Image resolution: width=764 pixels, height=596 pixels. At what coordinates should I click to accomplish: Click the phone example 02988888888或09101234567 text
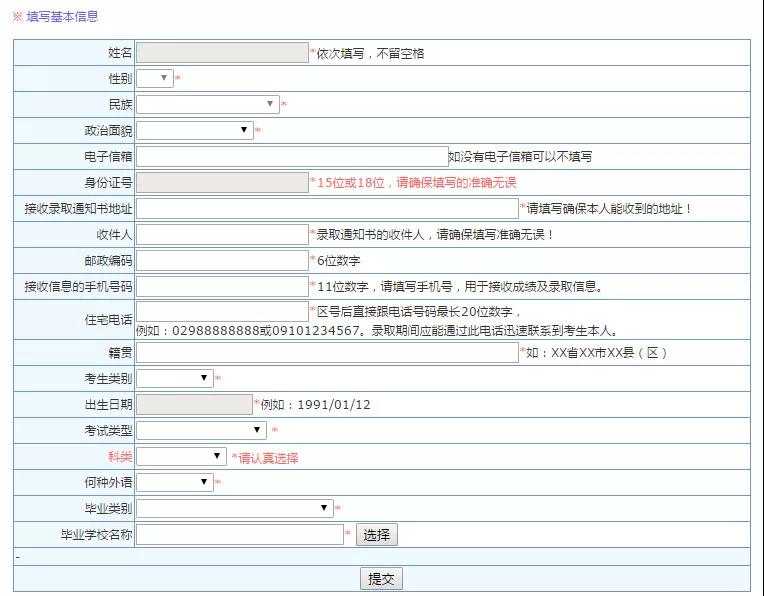[266, 331]
